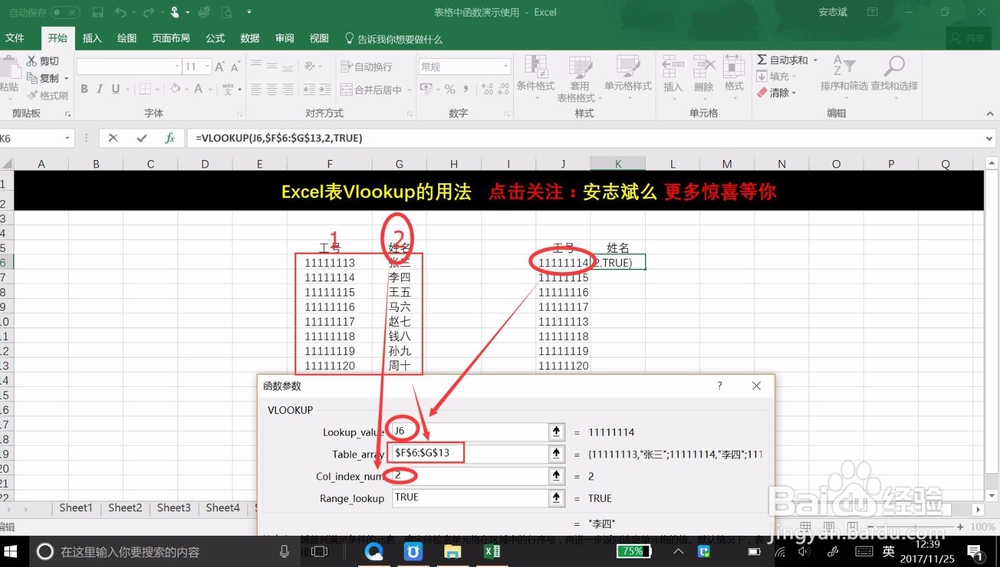Open the font name dropdown
The image size is (1000, 567).
pyautogui.click(x=177, y=66)
